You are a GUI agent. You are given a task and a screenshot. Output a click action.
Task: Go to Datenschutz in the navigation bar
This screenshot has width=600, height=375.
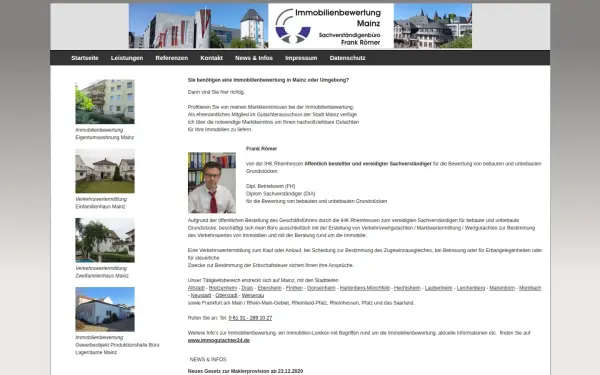[347, 58]
